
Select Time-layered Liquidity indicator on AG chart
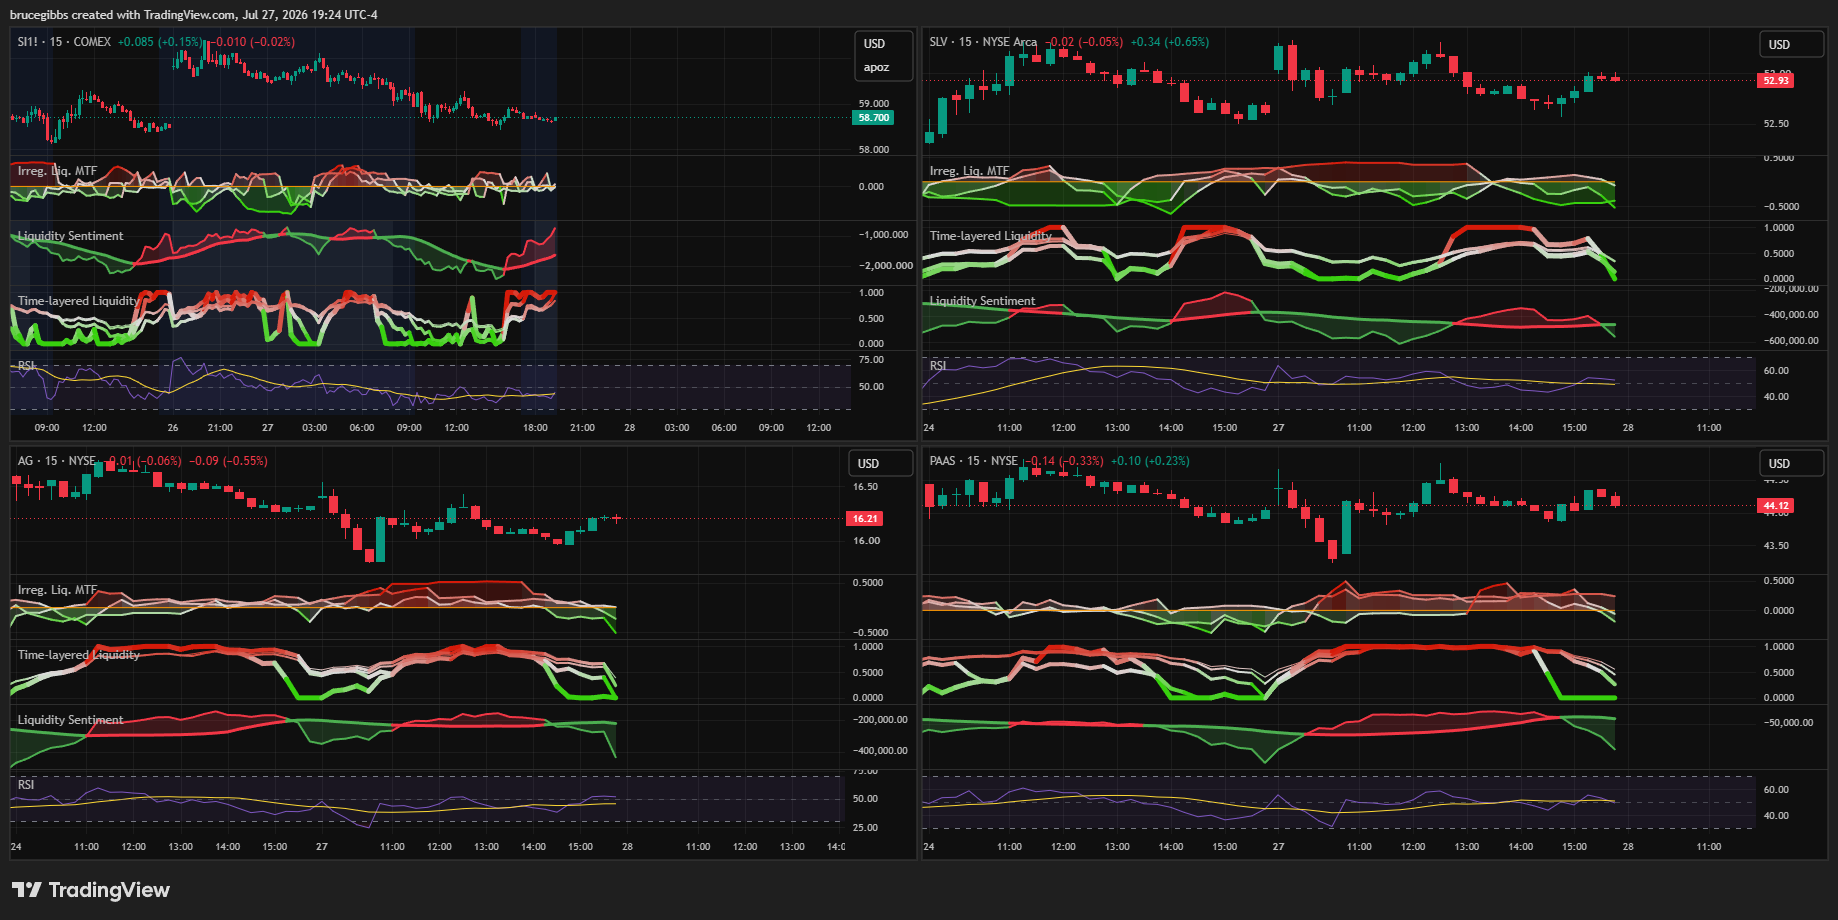click(78, 655)
